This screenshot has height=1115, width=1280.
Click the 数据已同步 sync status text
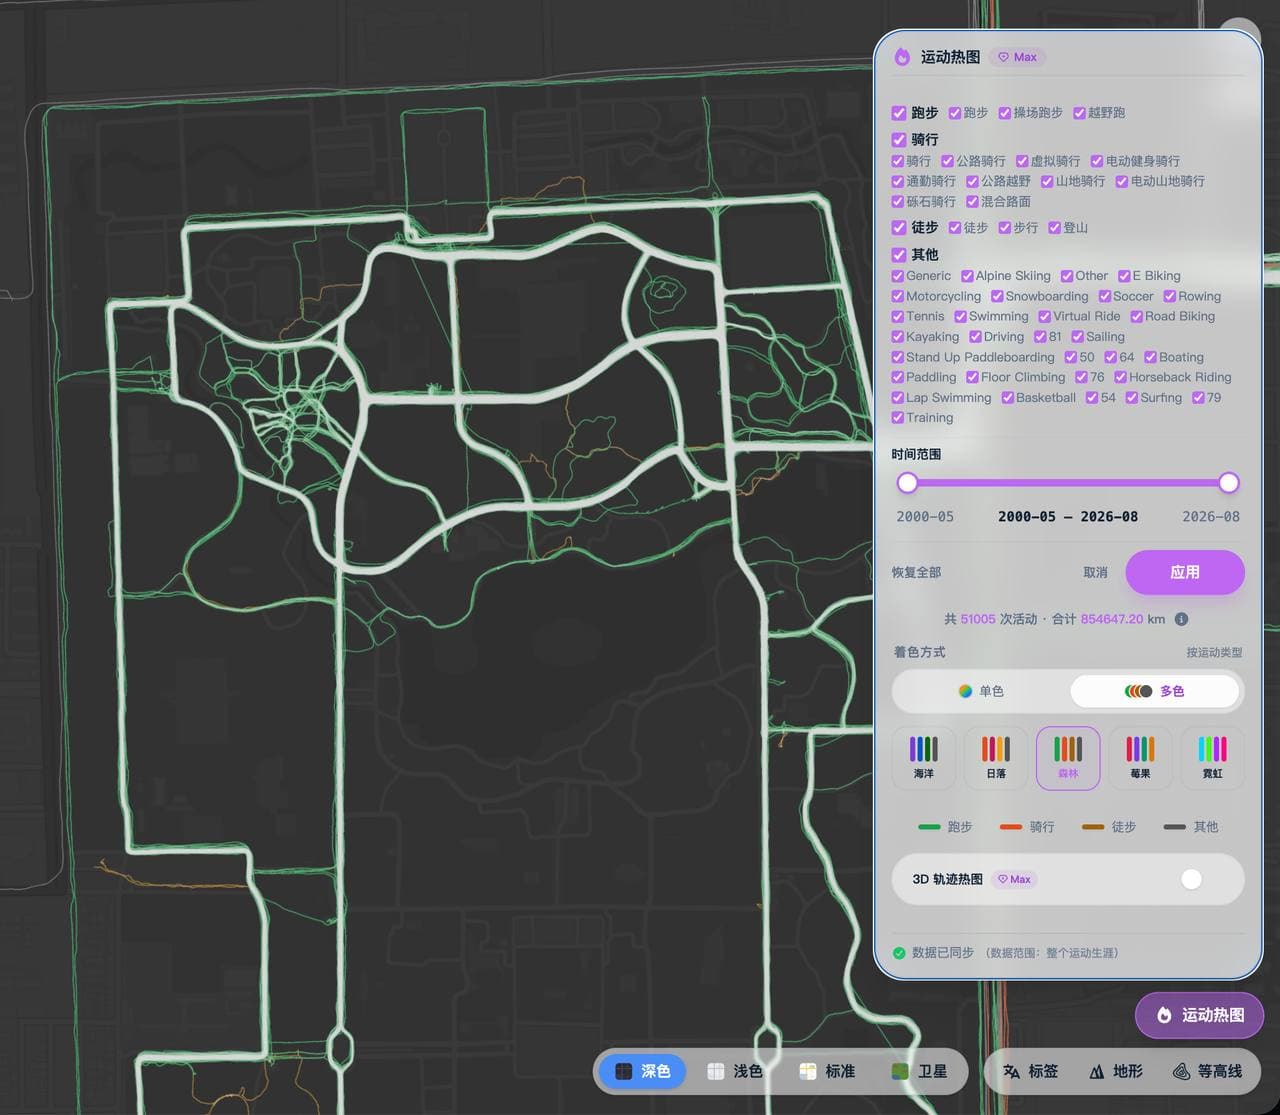[x=942, y=952]
